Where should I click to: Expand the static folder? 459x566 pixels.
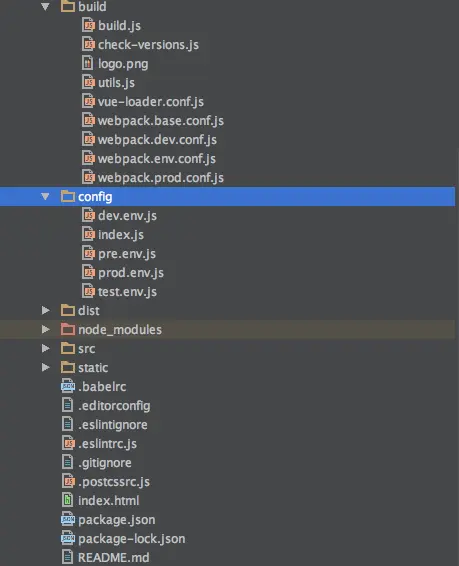(45, 367)
